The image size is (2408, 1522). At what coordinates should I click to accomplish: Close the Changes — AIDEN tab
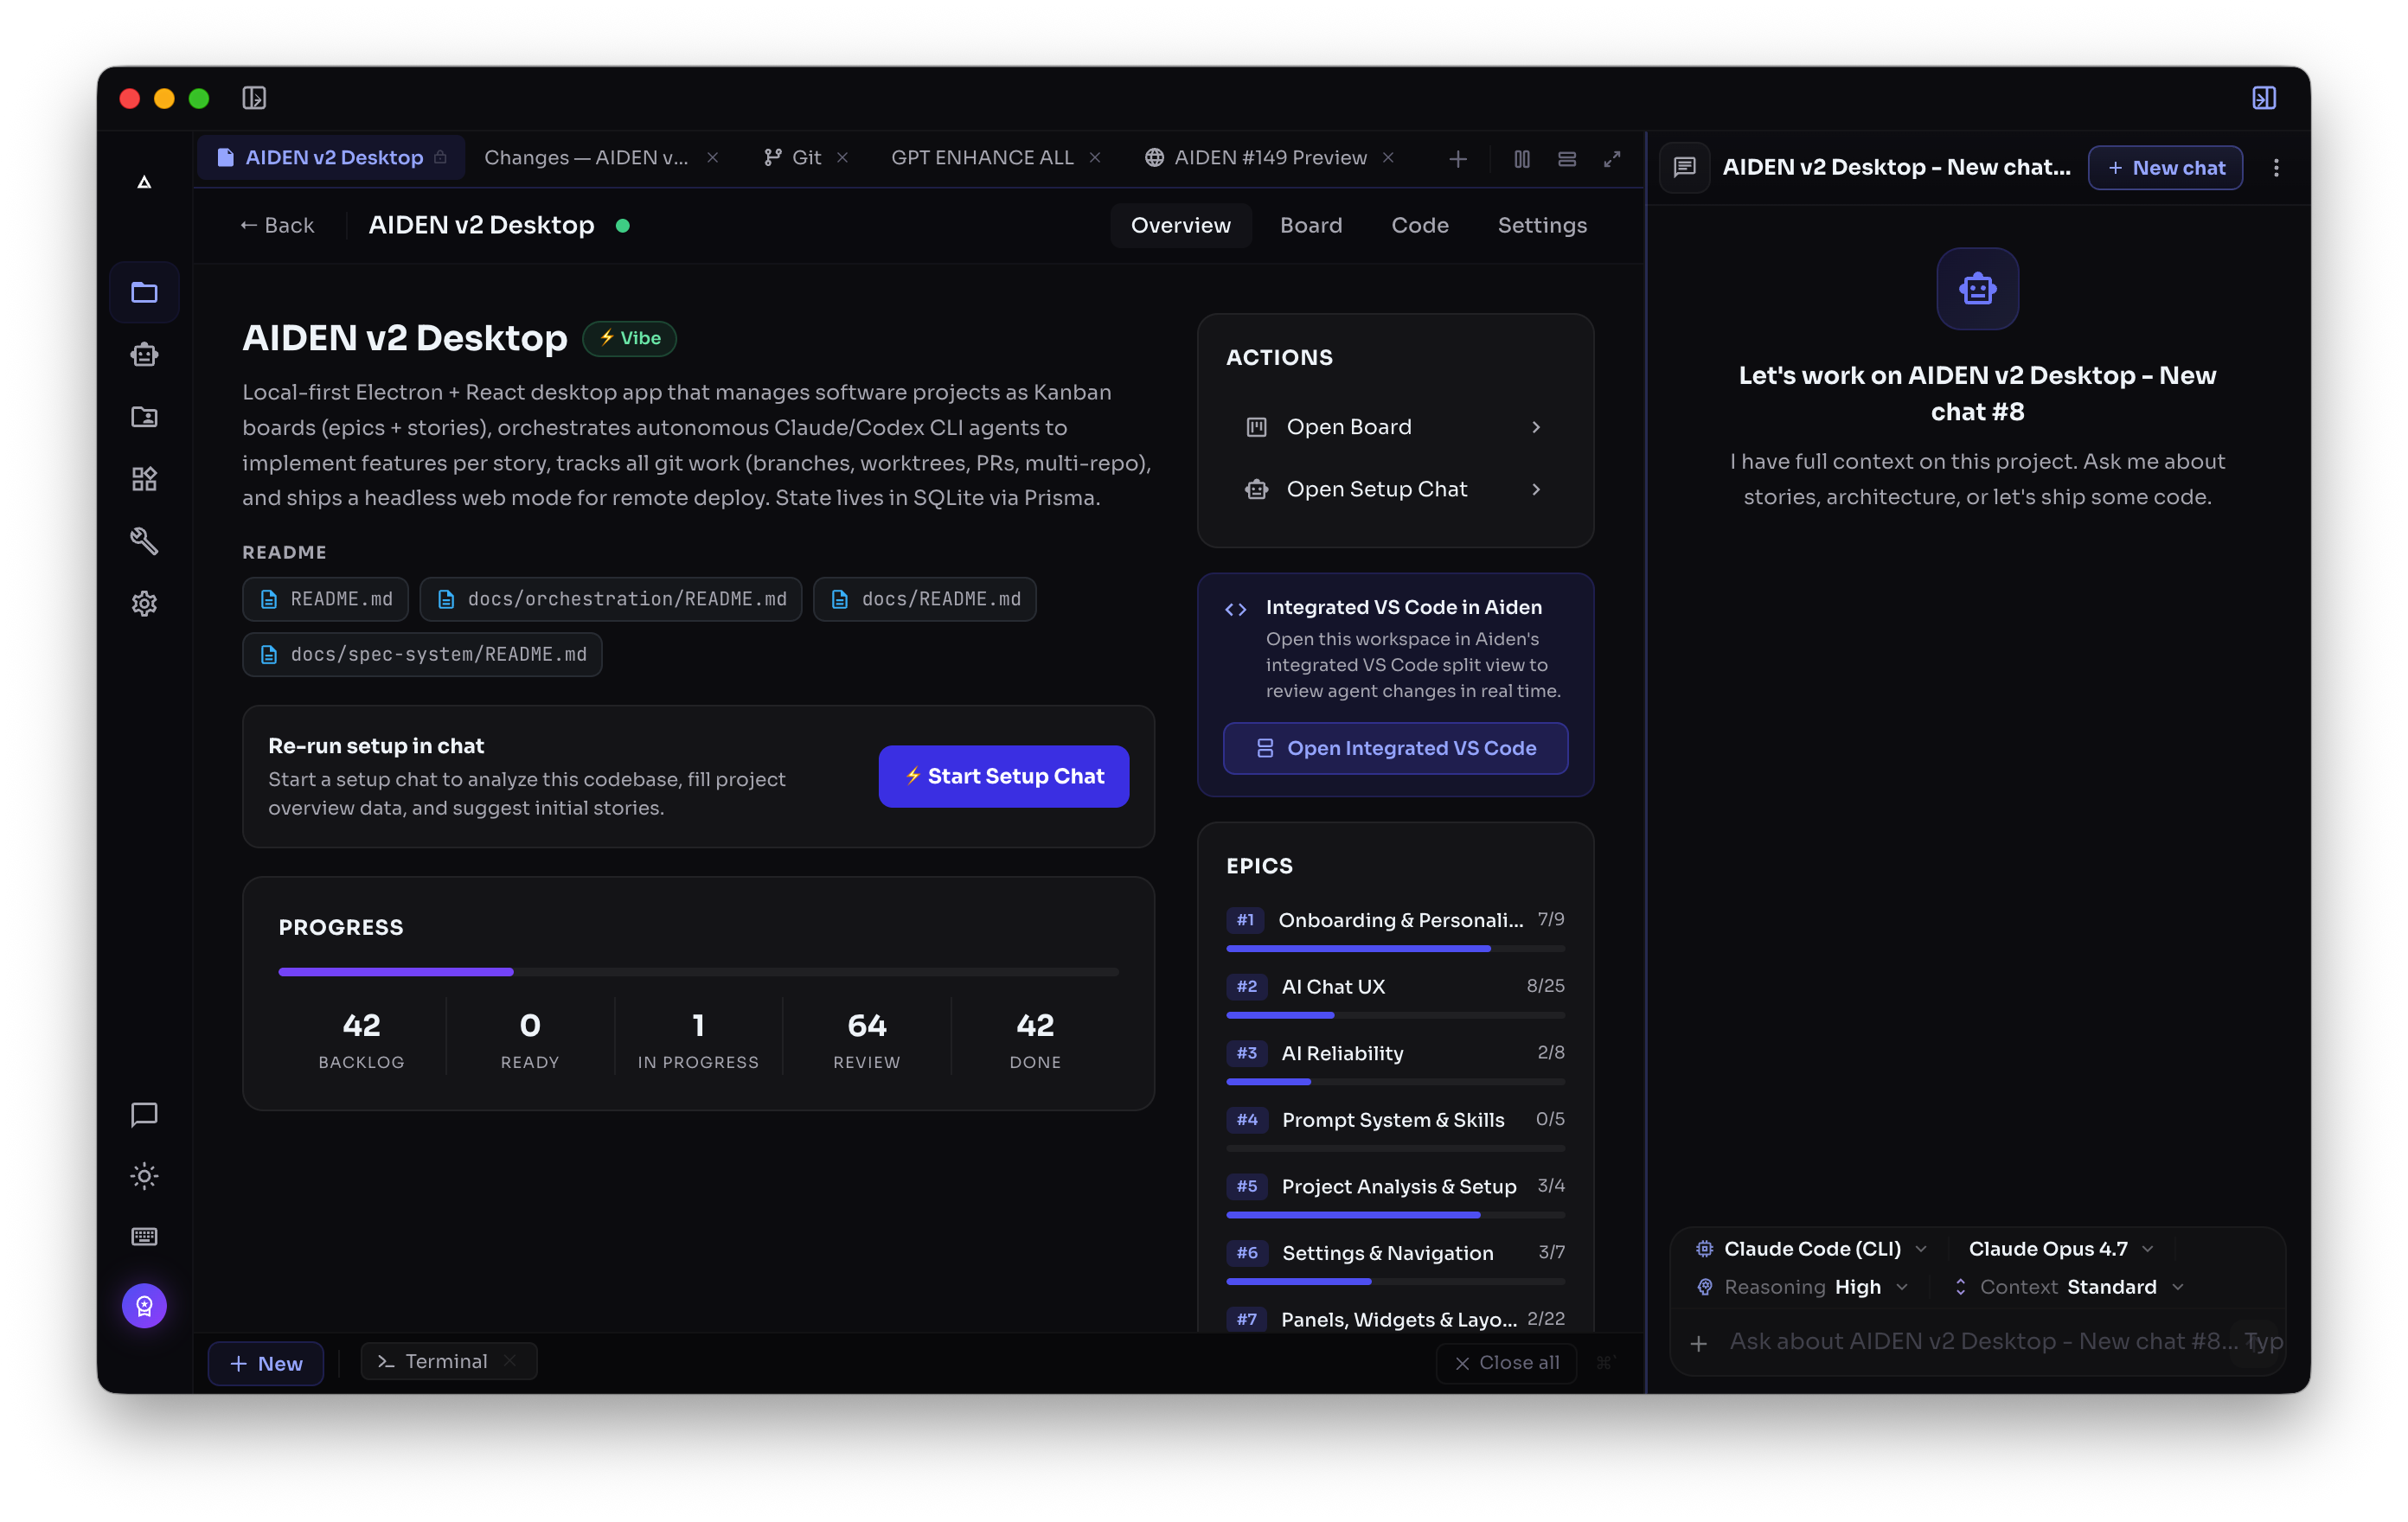pos(712,158)
